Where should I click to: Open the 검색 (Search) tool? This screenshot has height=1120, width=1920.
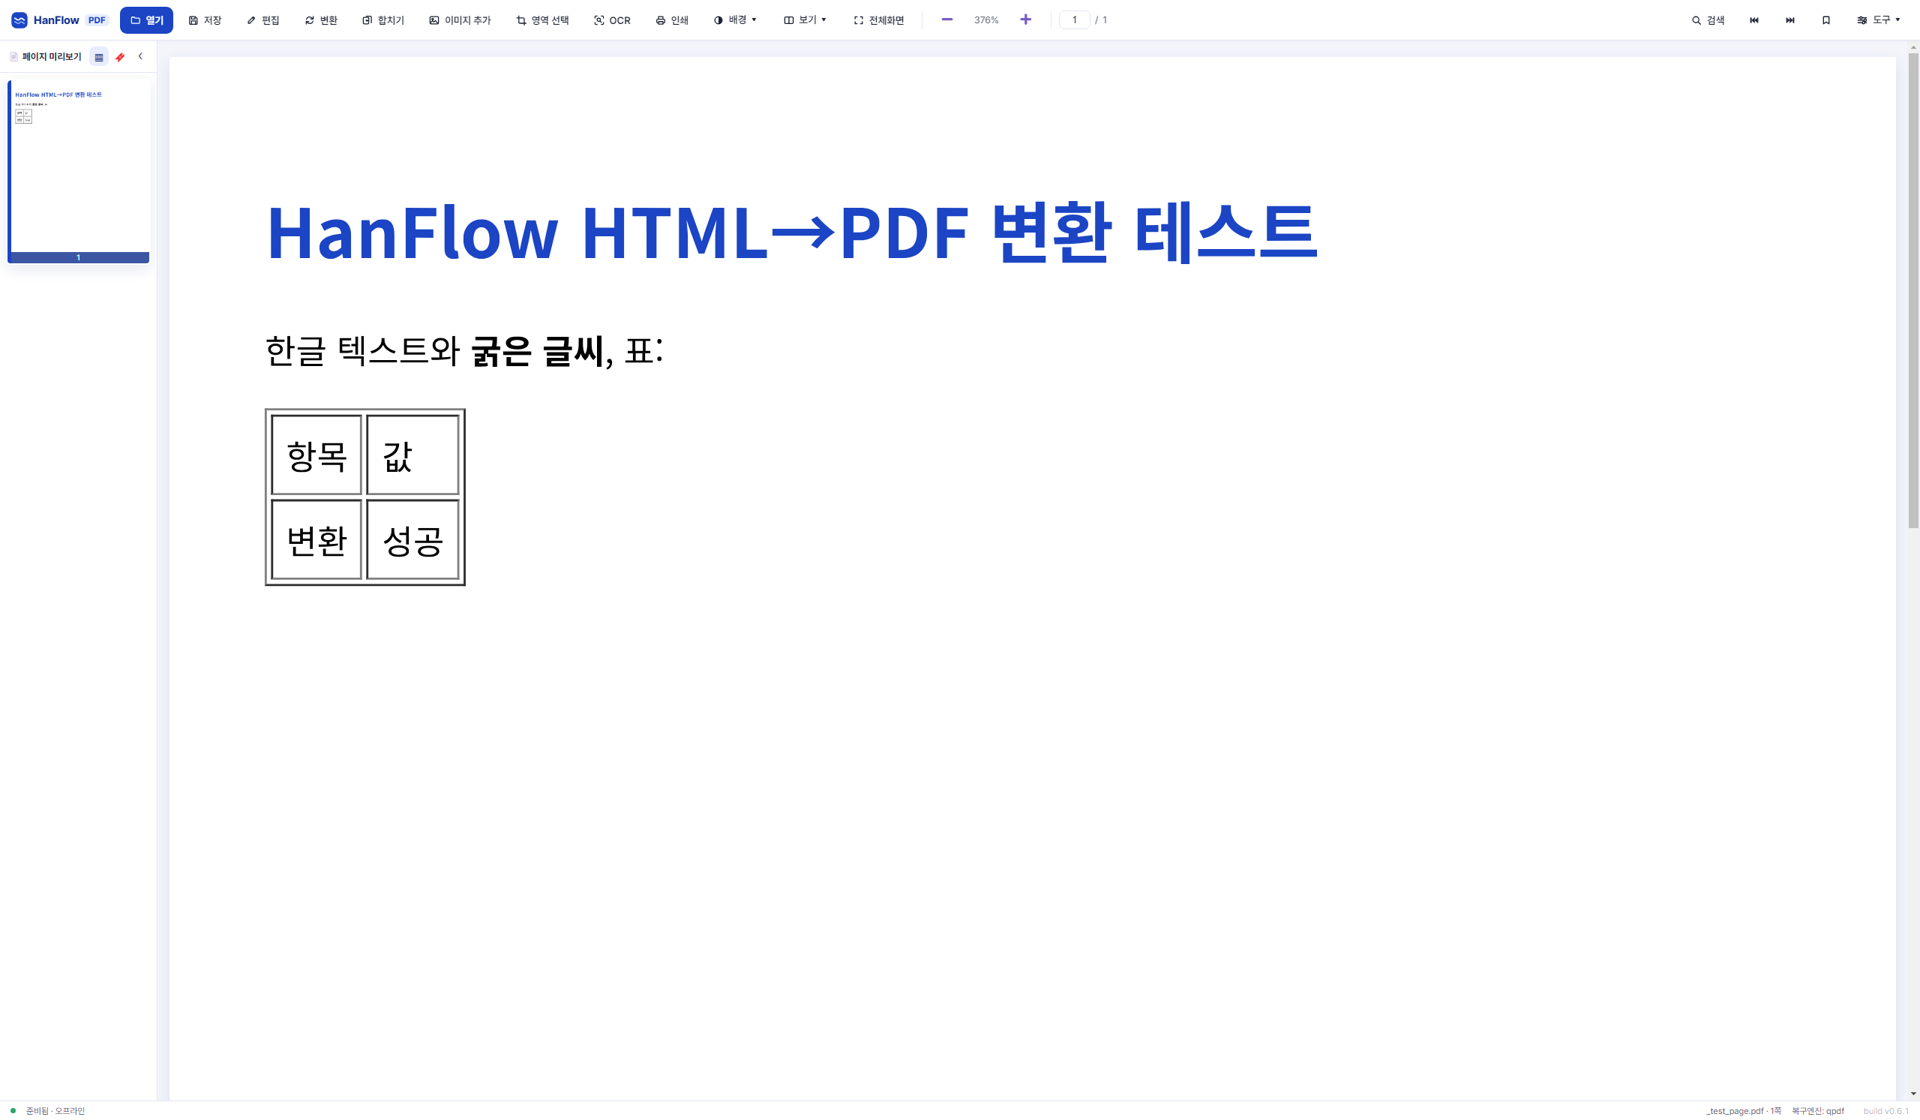[1708, 20]
